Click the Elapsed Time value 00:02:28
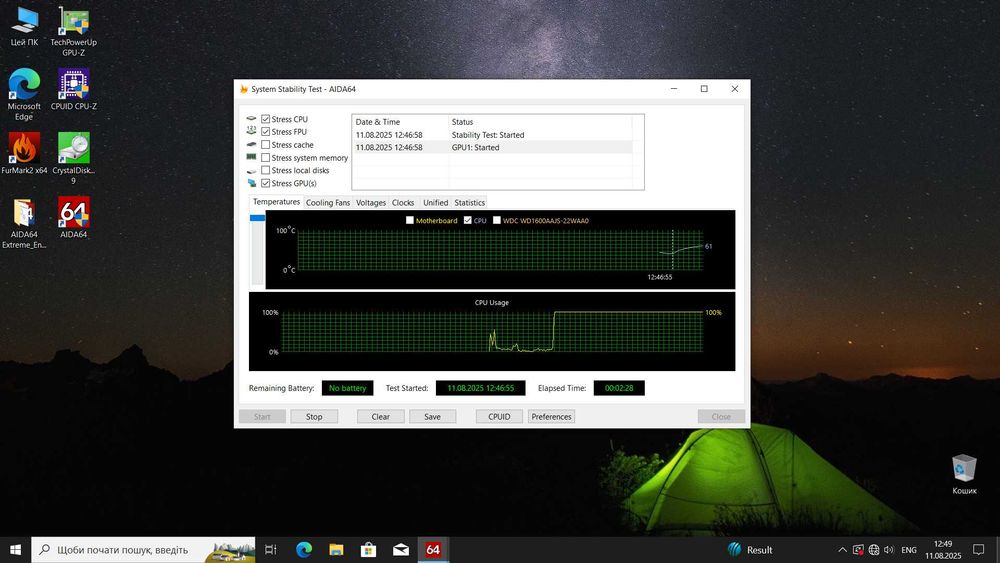Image resolution: width=1000 pixels, height=563 pixels. (x=619, y=388)
